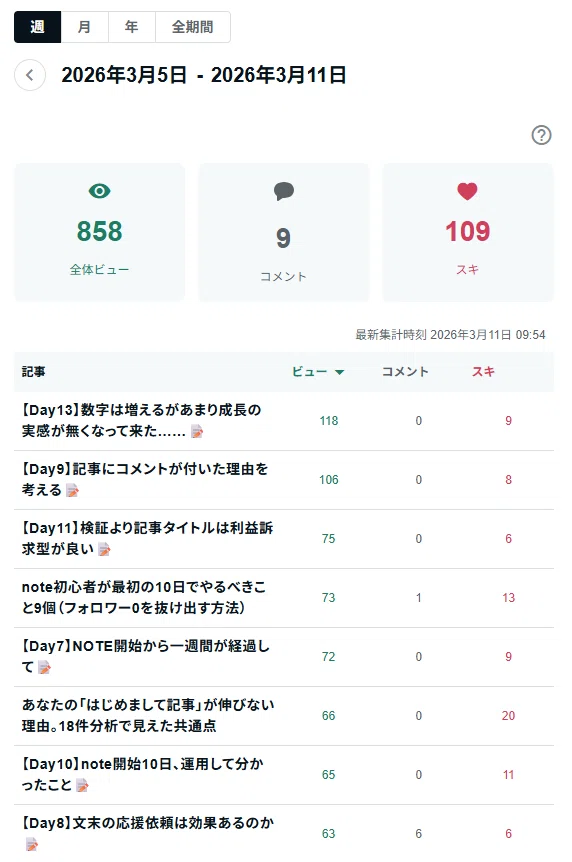This screenshot has width=572, height=862.
Task: Click edit icon beside Day9 article
Action: [72, 490]
